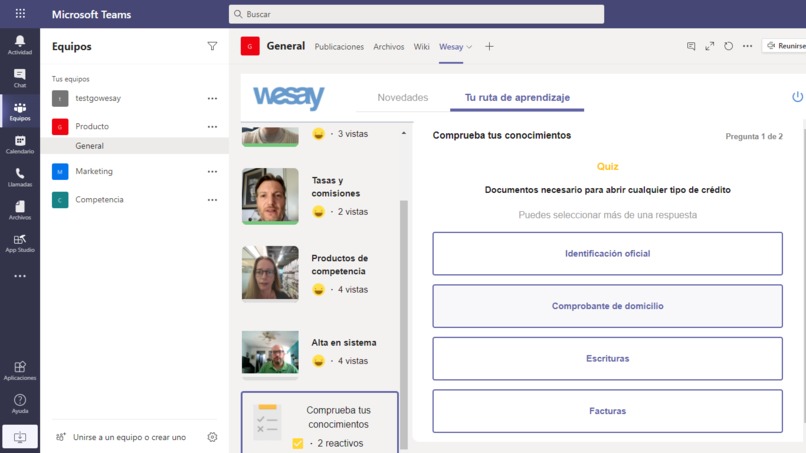This screenshot has width=806, height=453.
Task: Open the manage teams settings gear
Action: [212, 437]
